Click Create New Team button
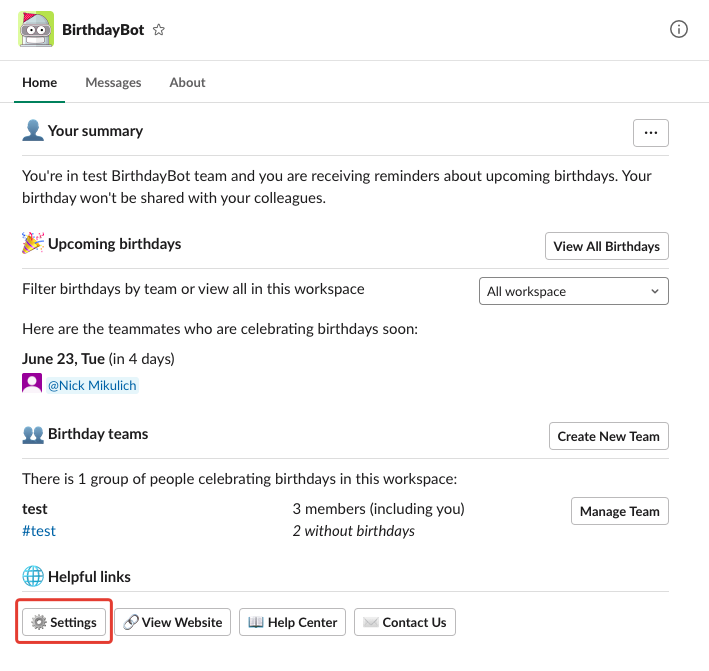Image resolution: width=709 pixels, height=671 pixels. (x=608, y=436)
